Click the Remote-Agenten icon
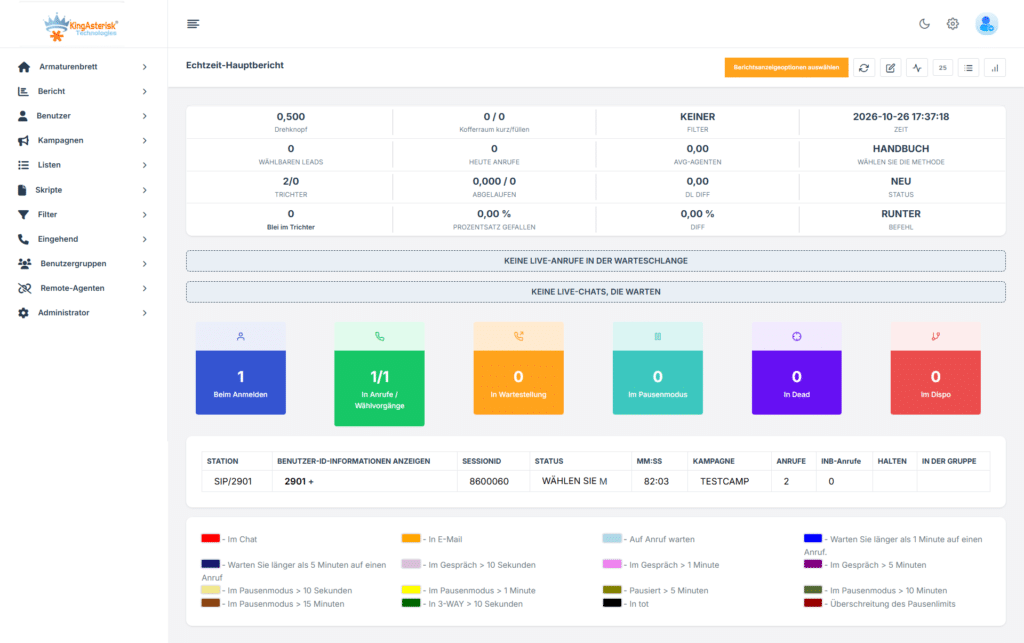Viewport: 1024px width, 643px height. pos(25,288)
